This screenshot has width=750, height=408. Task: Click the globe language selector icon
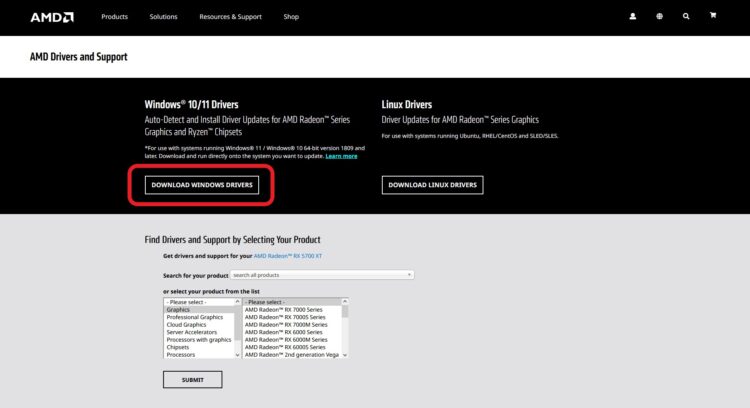click(660, 17)
